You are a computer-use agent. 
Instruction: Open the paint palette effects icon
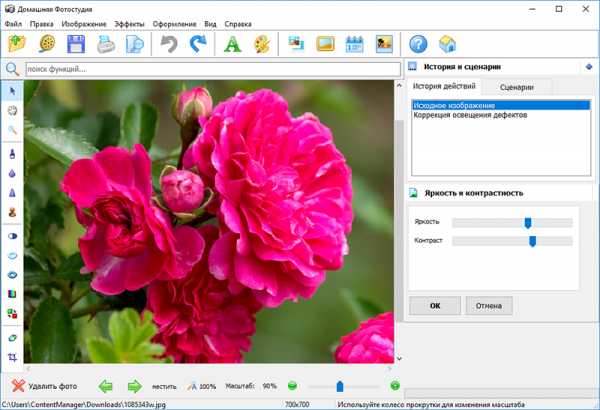(x=262, y=44)
